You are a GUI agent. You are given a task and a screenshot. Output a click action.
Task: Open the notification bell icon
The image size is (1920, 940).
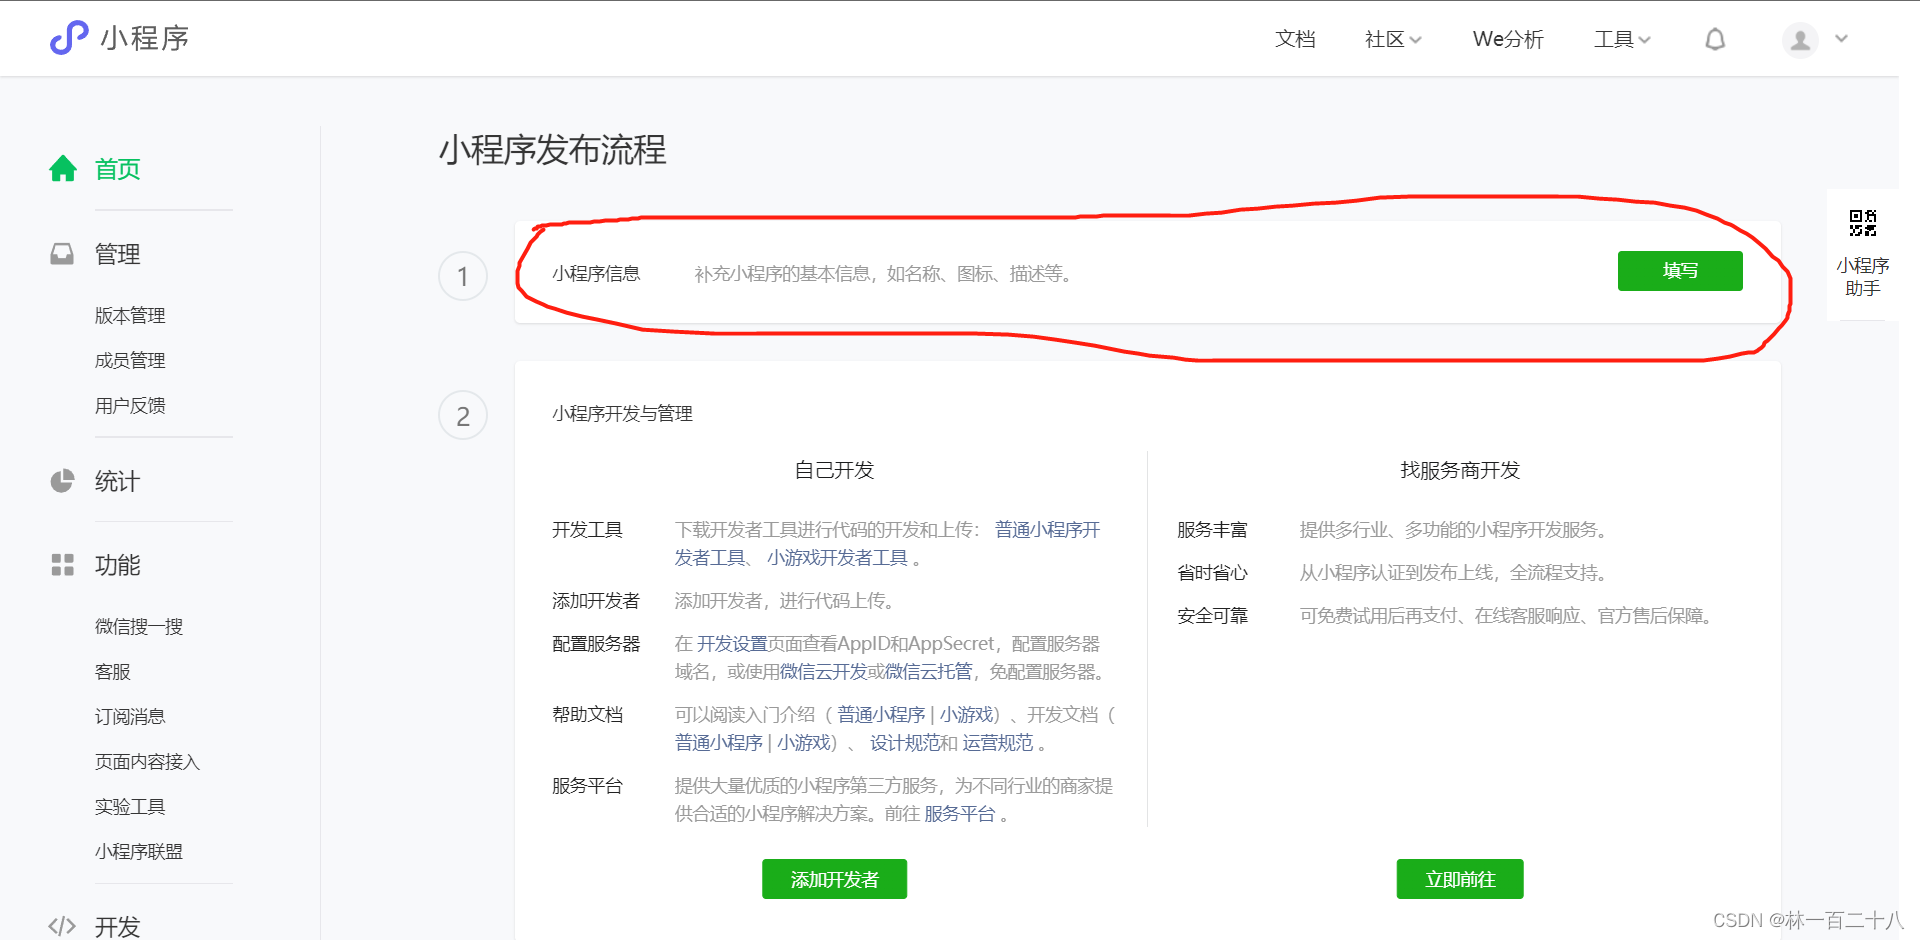coord(1714,39)
